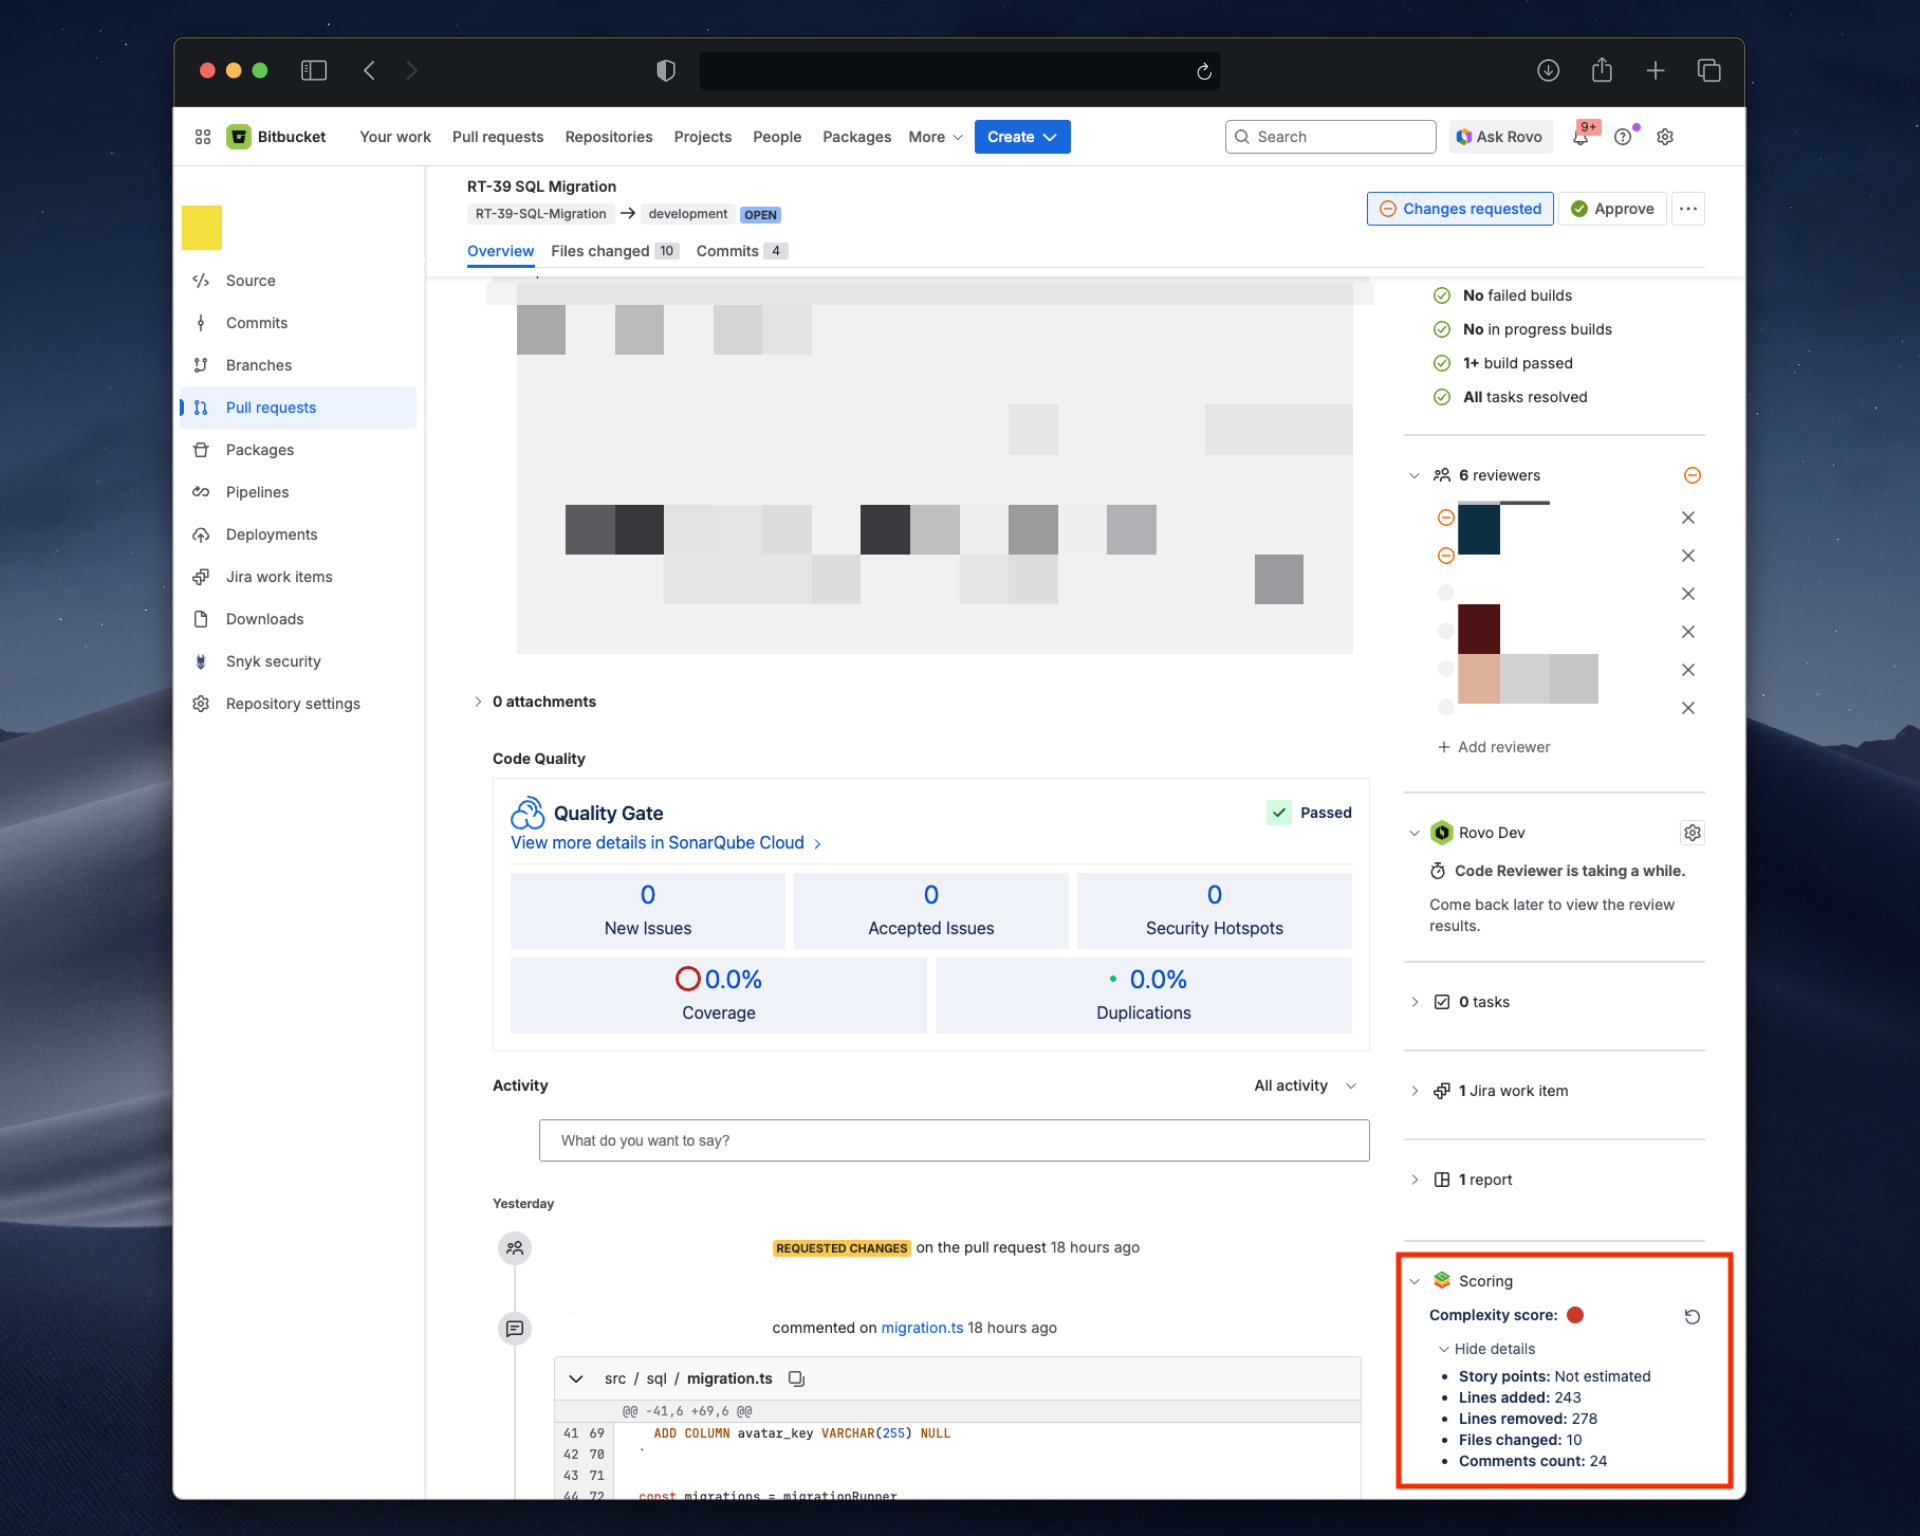1920x1536 pixels.
Task: Remove the first reviewer with X
Action: coord(1688,517)
